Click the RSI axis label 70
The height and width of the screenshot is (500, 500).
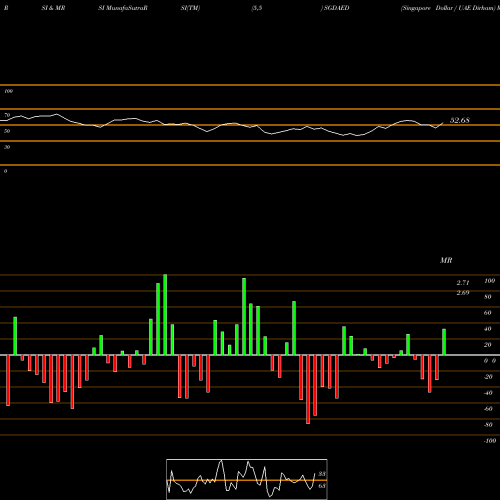tap(7, 115)
